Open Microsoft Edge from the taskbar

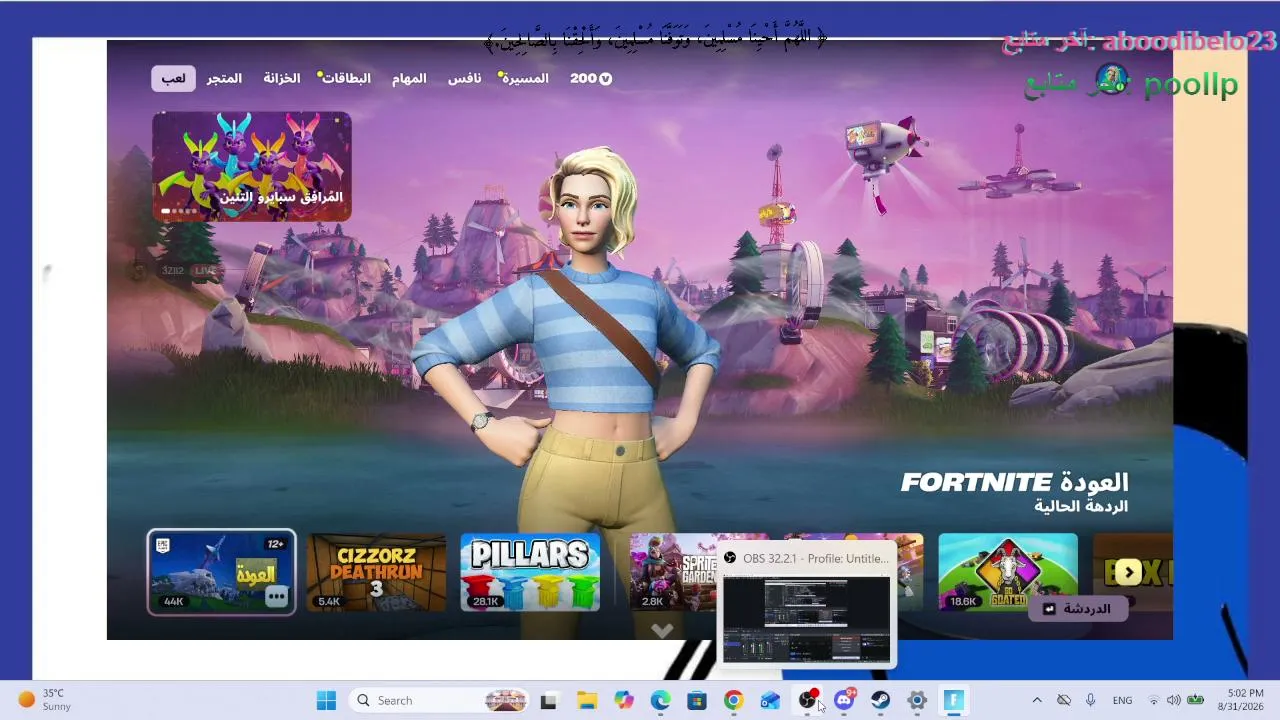tap(660, 700)
